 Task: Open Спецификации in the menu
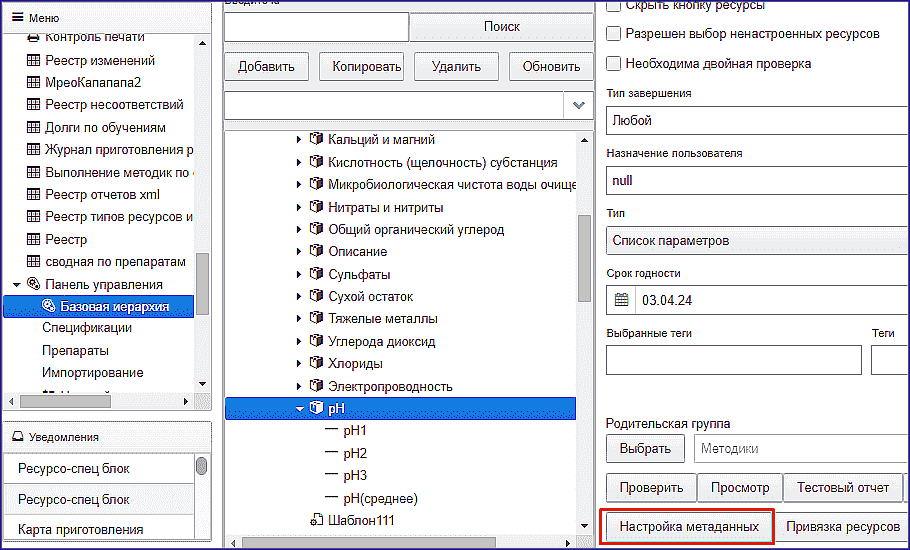point(87,328)
